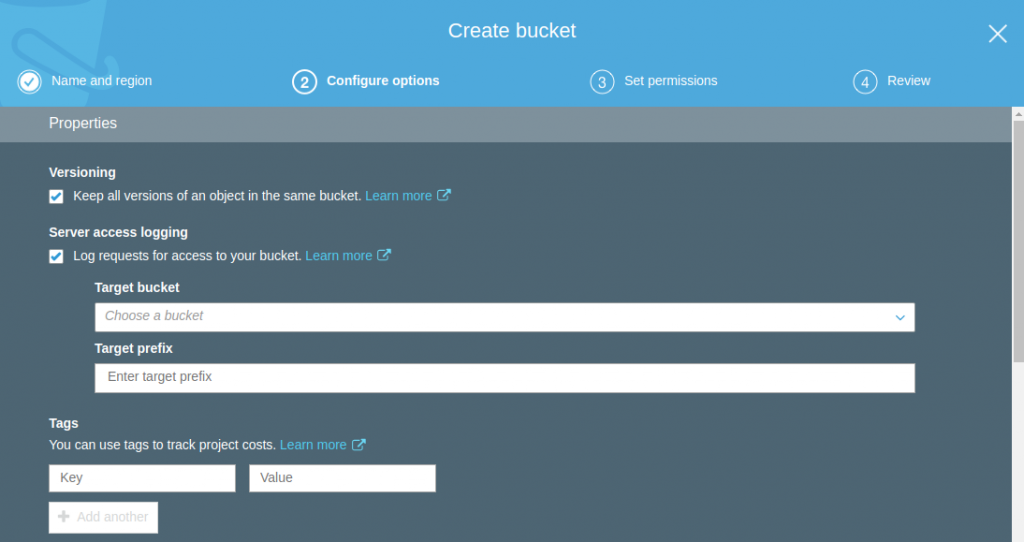Focus the tag Key field
1024x542 pixels.
point(142,478)
